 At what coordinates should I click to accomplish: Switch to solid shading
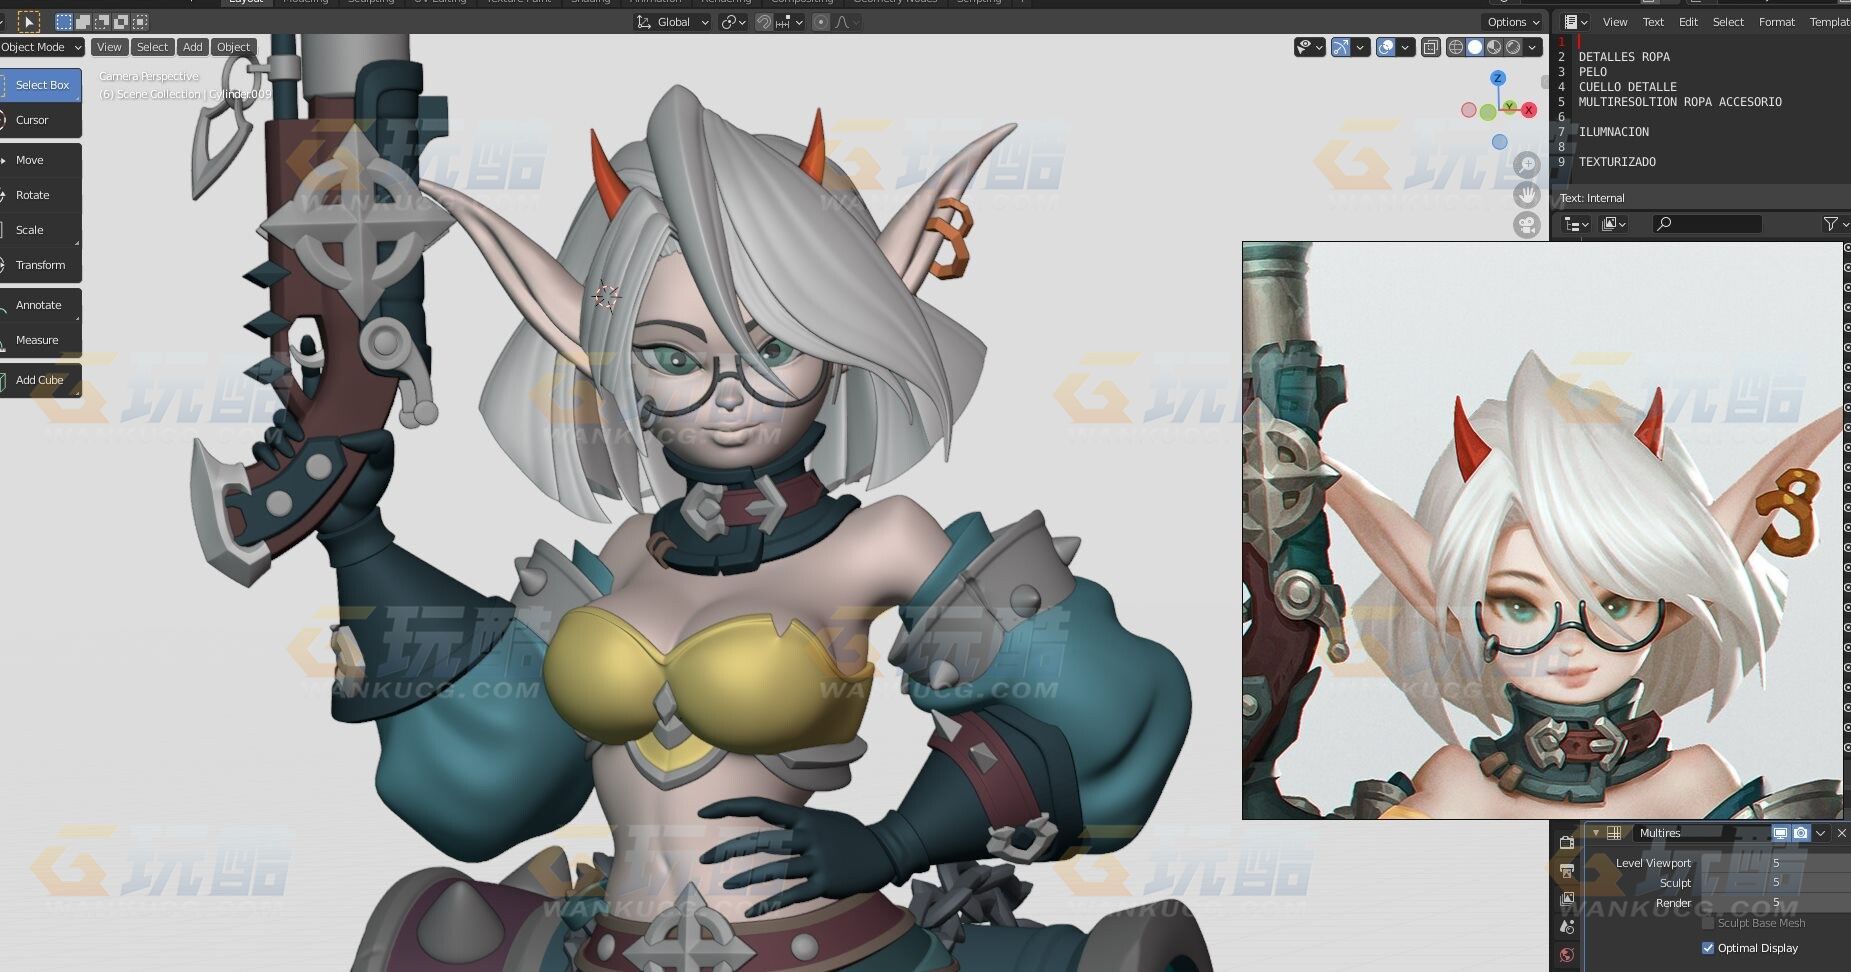(x=1475, y=47)
